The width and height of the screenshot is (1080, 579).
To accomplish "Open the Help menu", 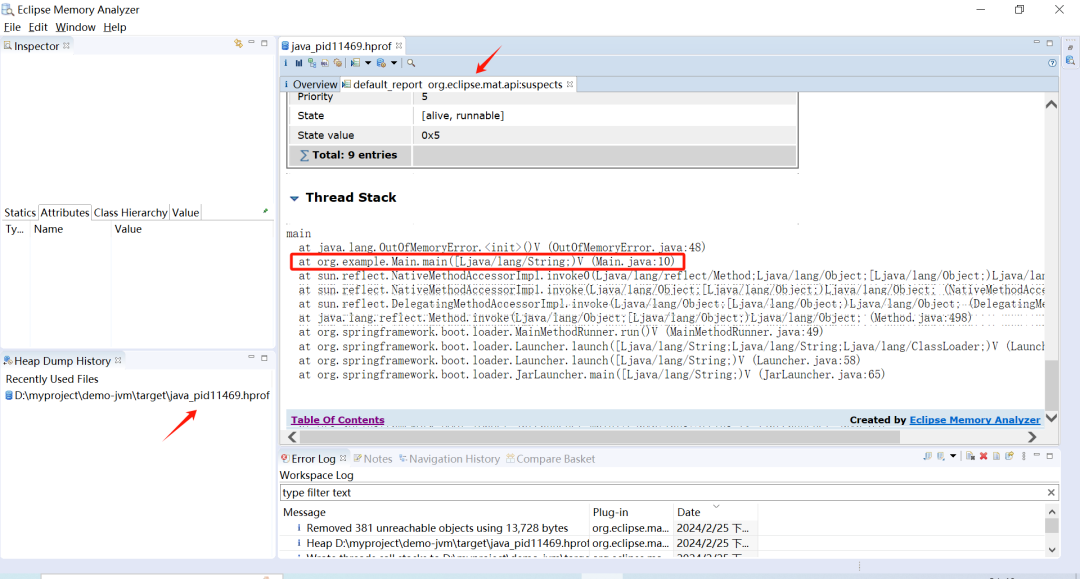I will (115, 27).
